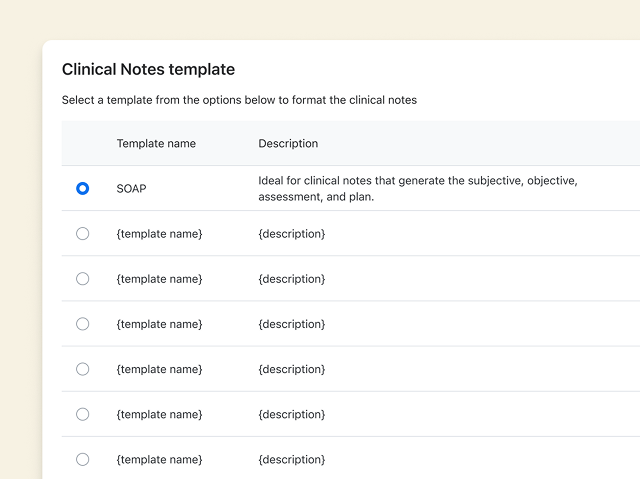Pick the radio button in the fourth table row

(82, 324)
